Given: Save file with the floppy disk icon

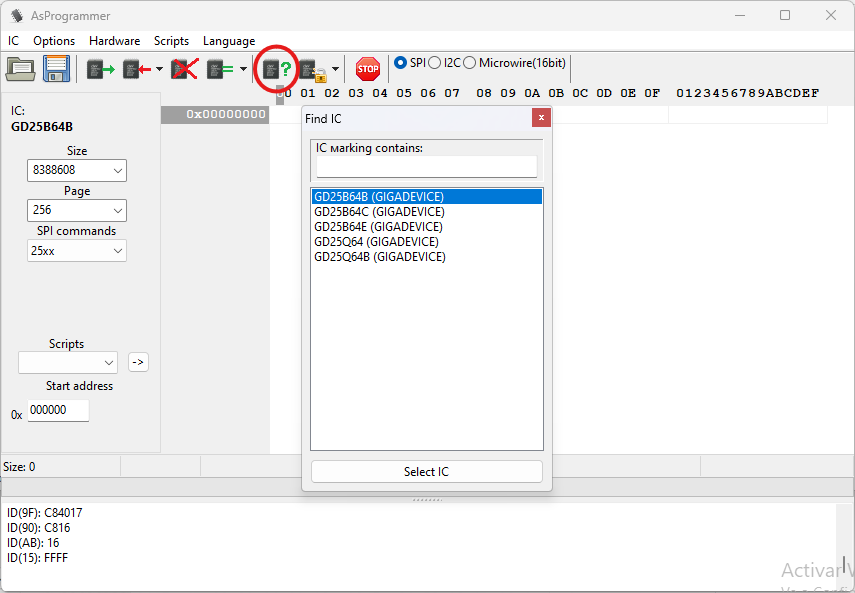Looking at the screenshot, I should (57, 69).
